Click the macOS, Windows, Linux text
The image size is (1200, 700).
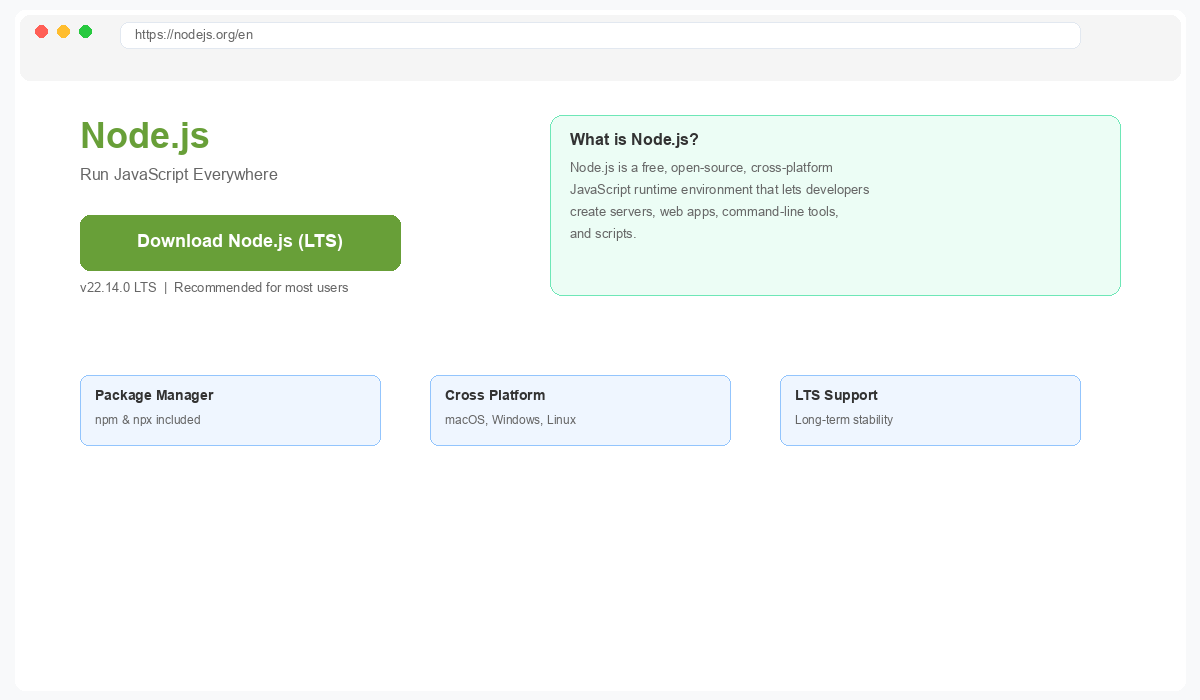[x=510, y=420]
